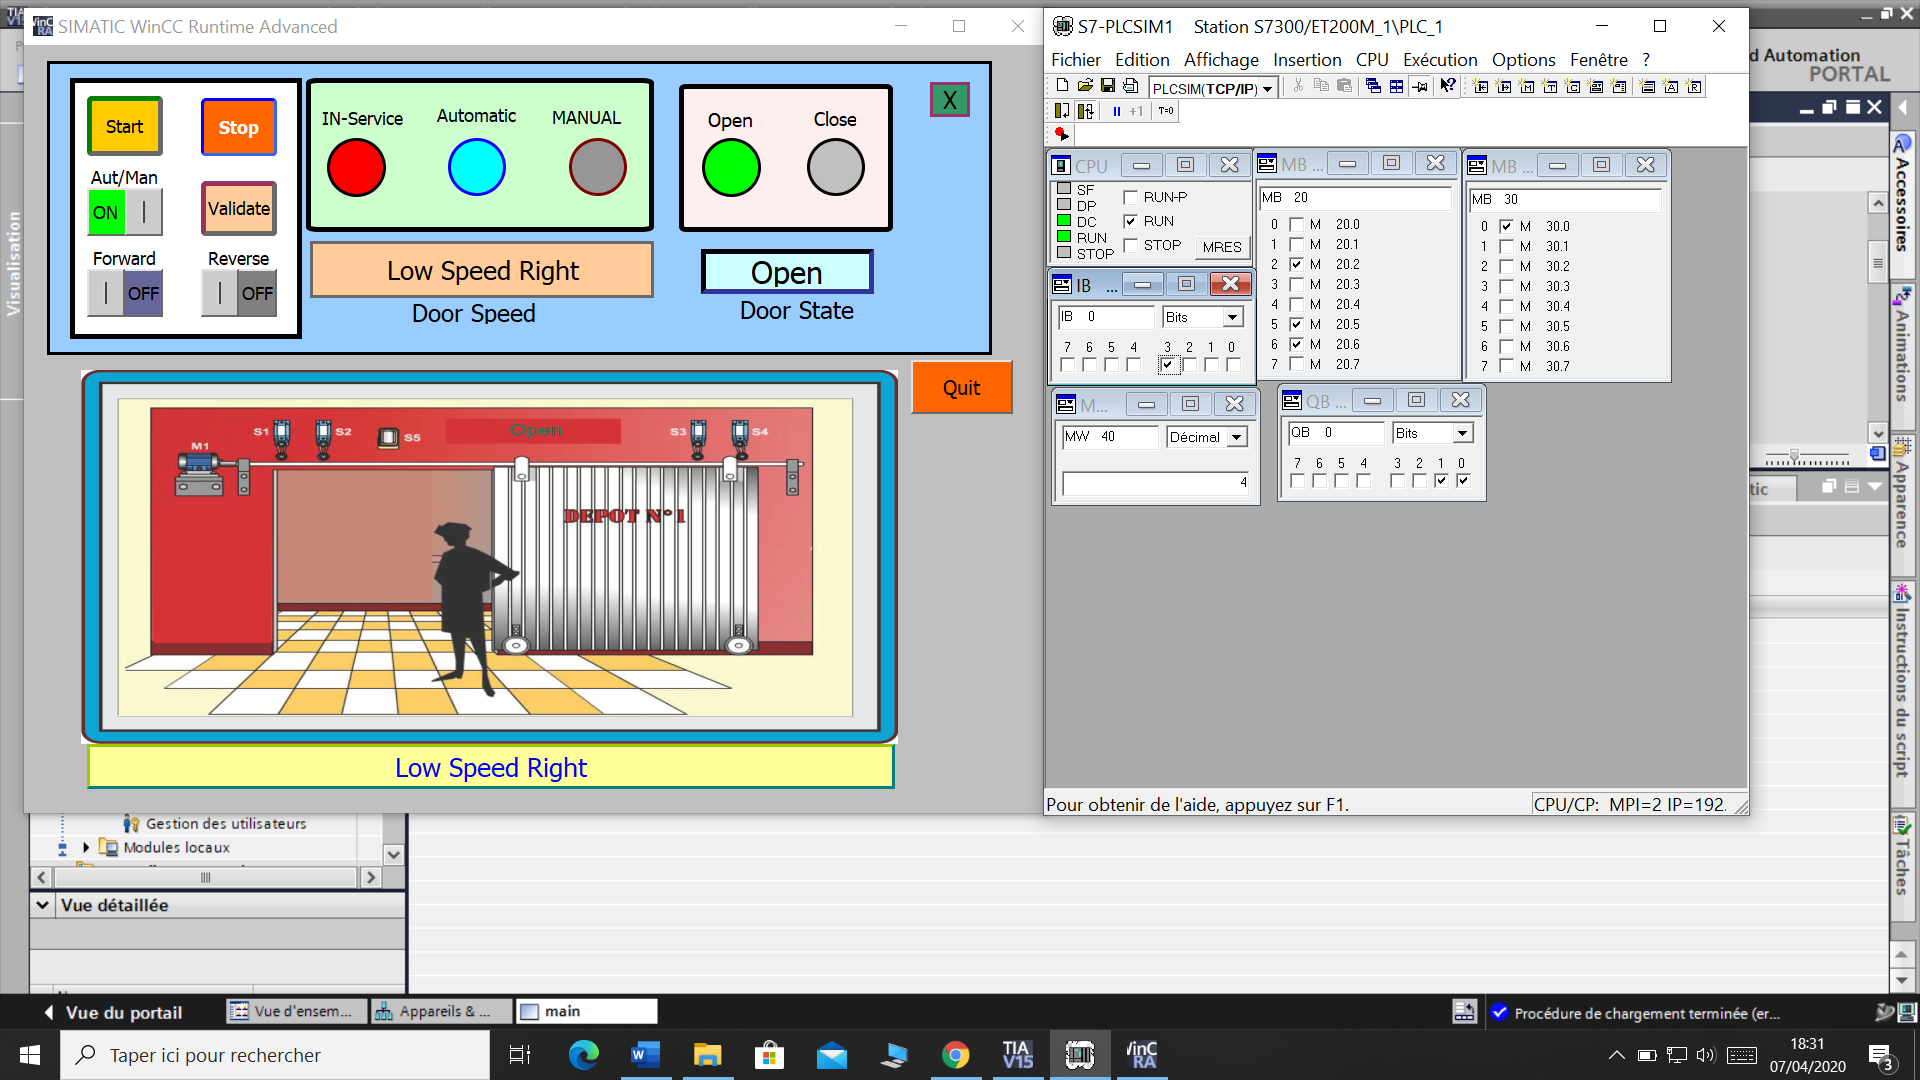Uncheck the RUN checkbox in CPU window
The width and height of the screenshot is (1920, 1080).
point(1131,221)
